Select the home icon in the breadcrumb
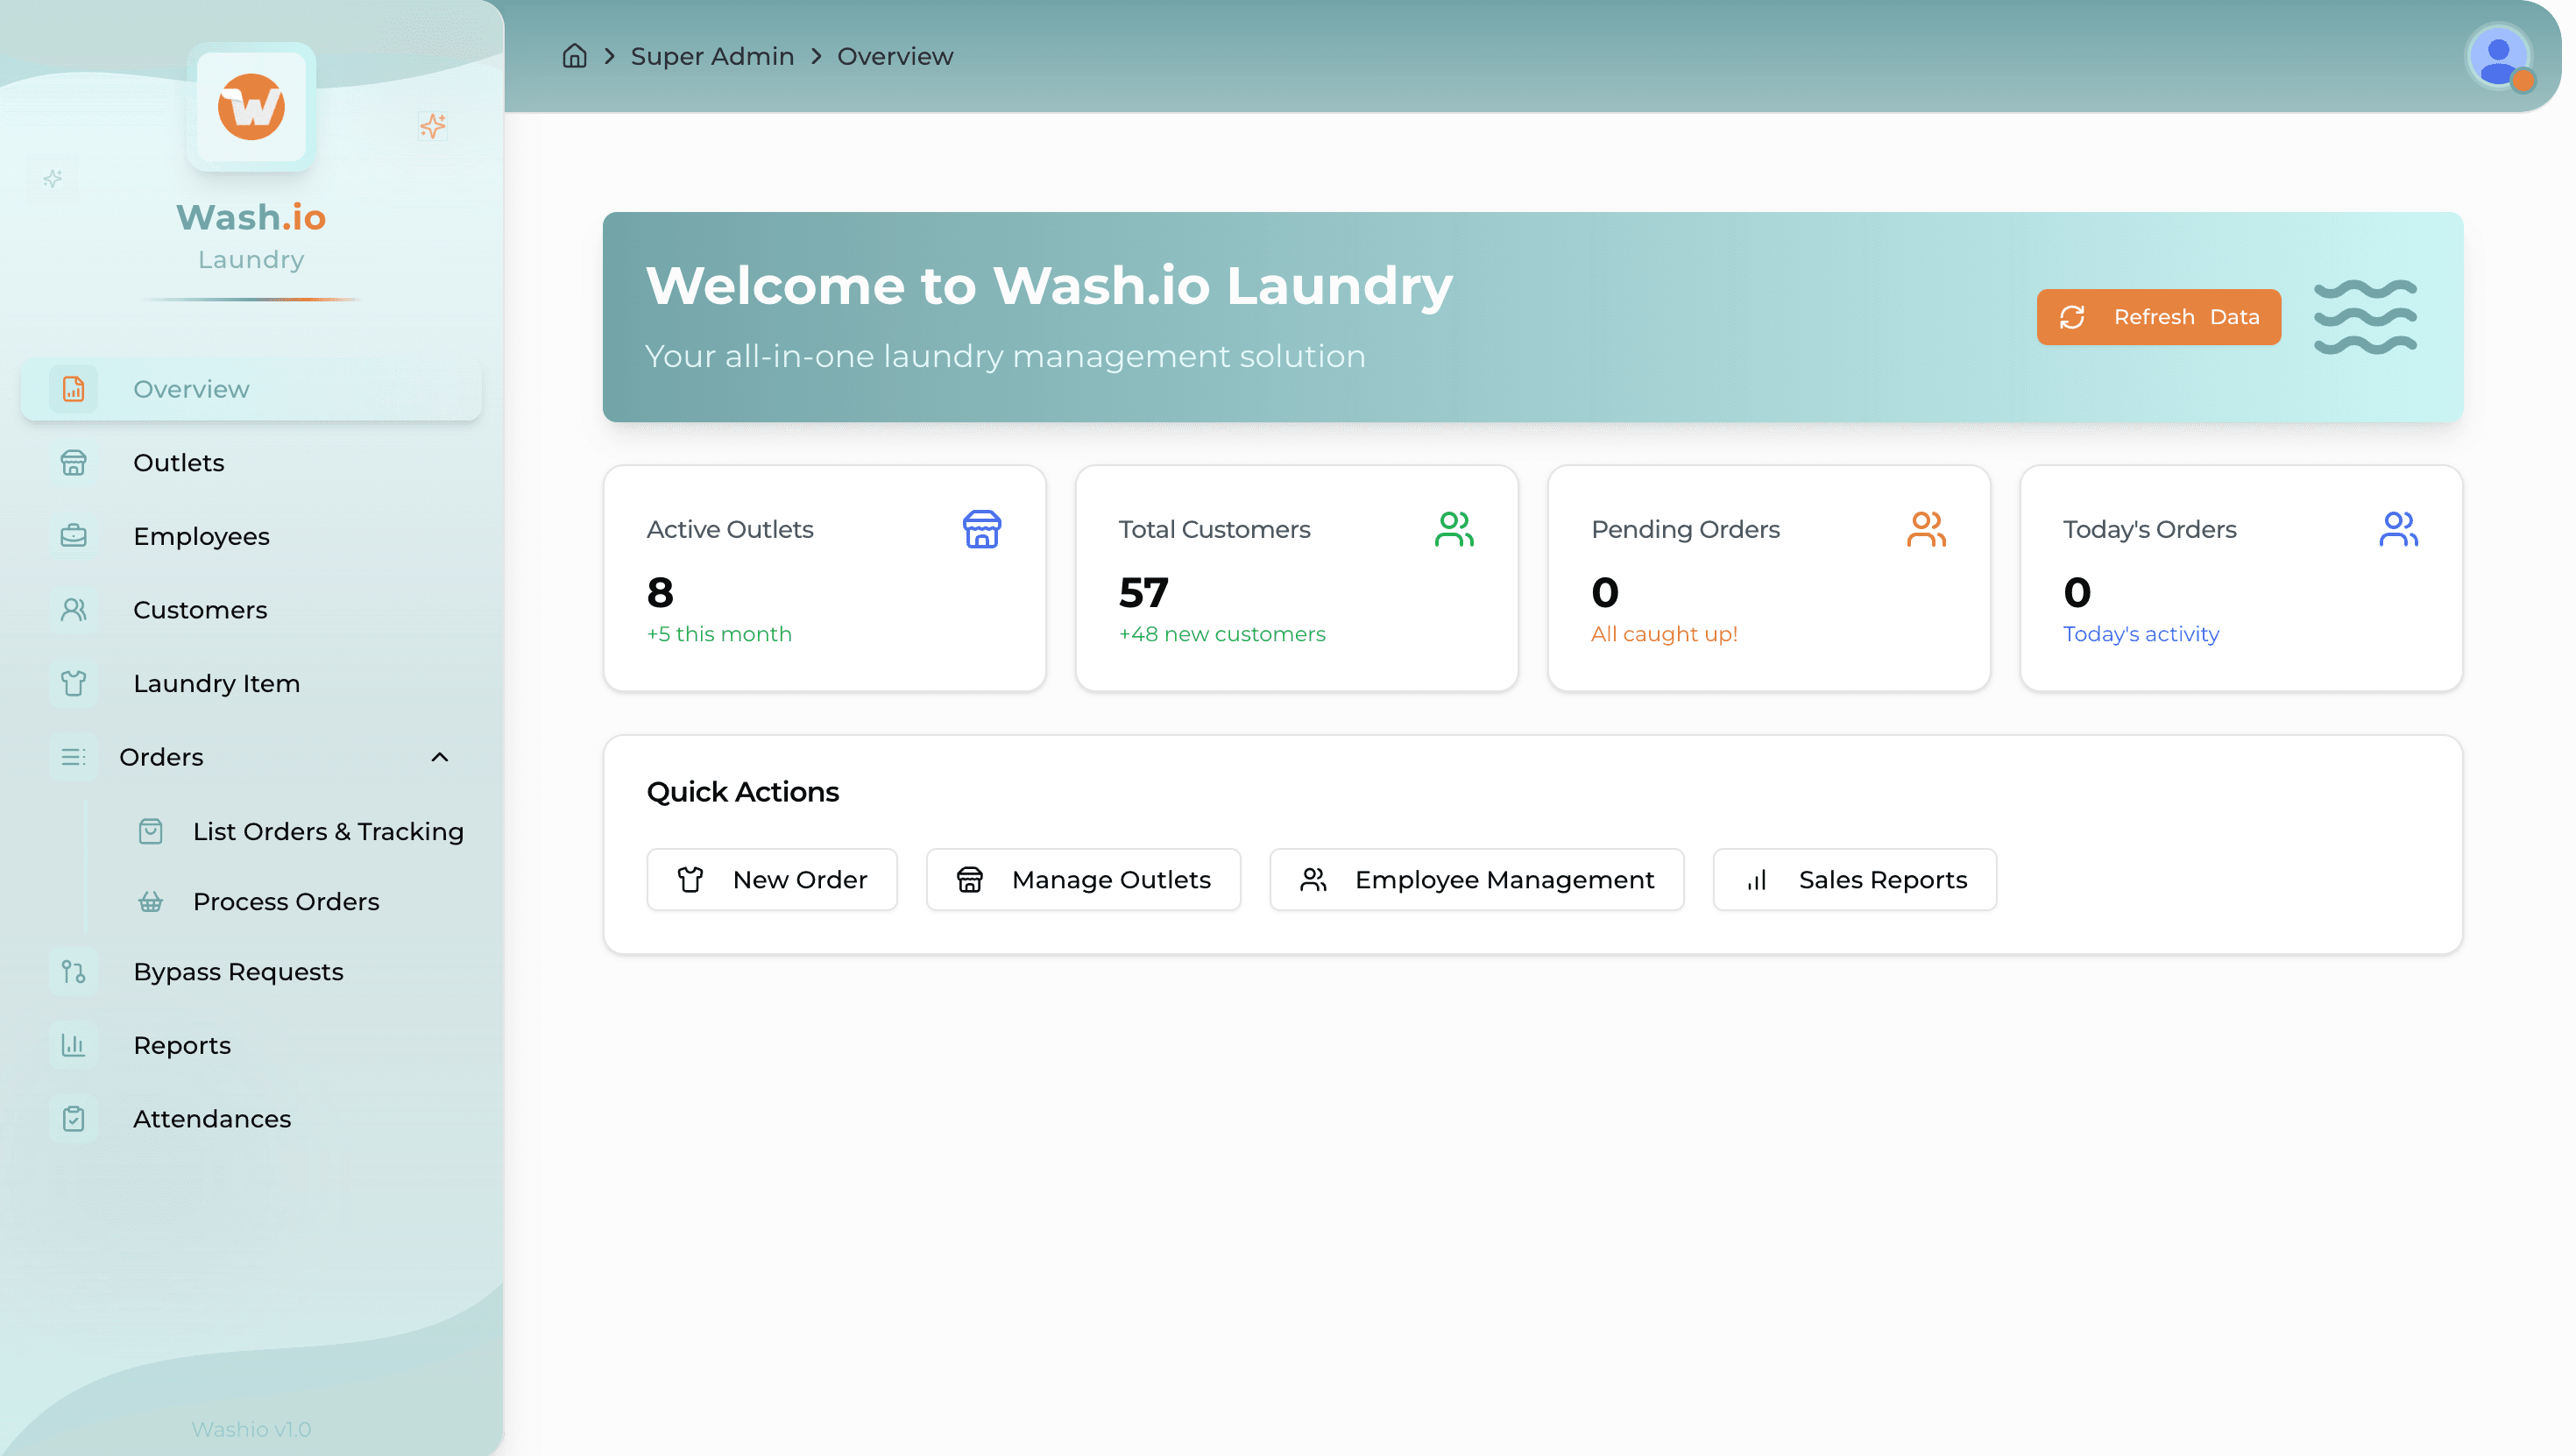The width and height of the screenshot is (2576, 1456). [575, 56]
